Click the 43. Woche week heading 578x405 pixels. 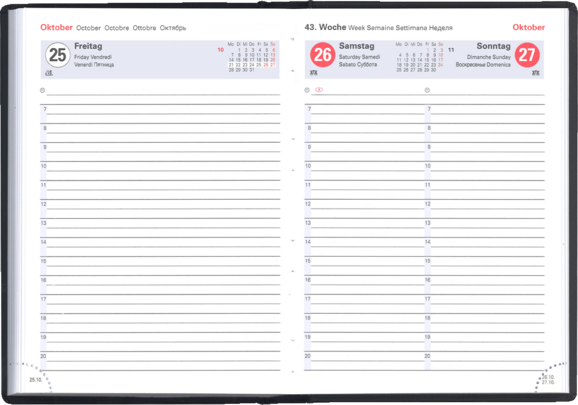pyautogui.click(x=325, y=27)
